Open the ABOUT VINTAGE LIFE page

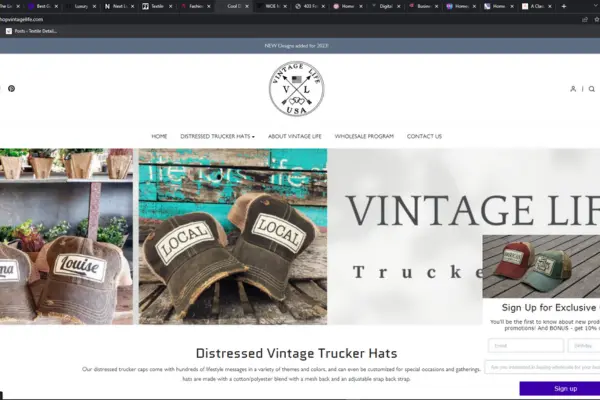pos(295,136)
